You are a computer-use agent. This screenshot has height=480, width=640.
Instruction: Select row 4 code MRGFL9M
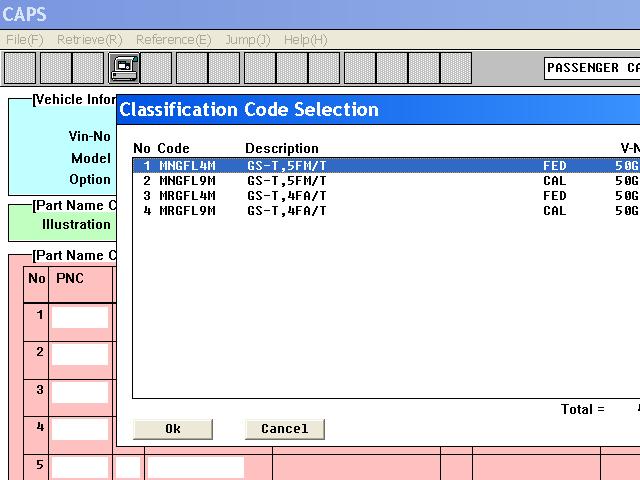click(x=187, y=211)
